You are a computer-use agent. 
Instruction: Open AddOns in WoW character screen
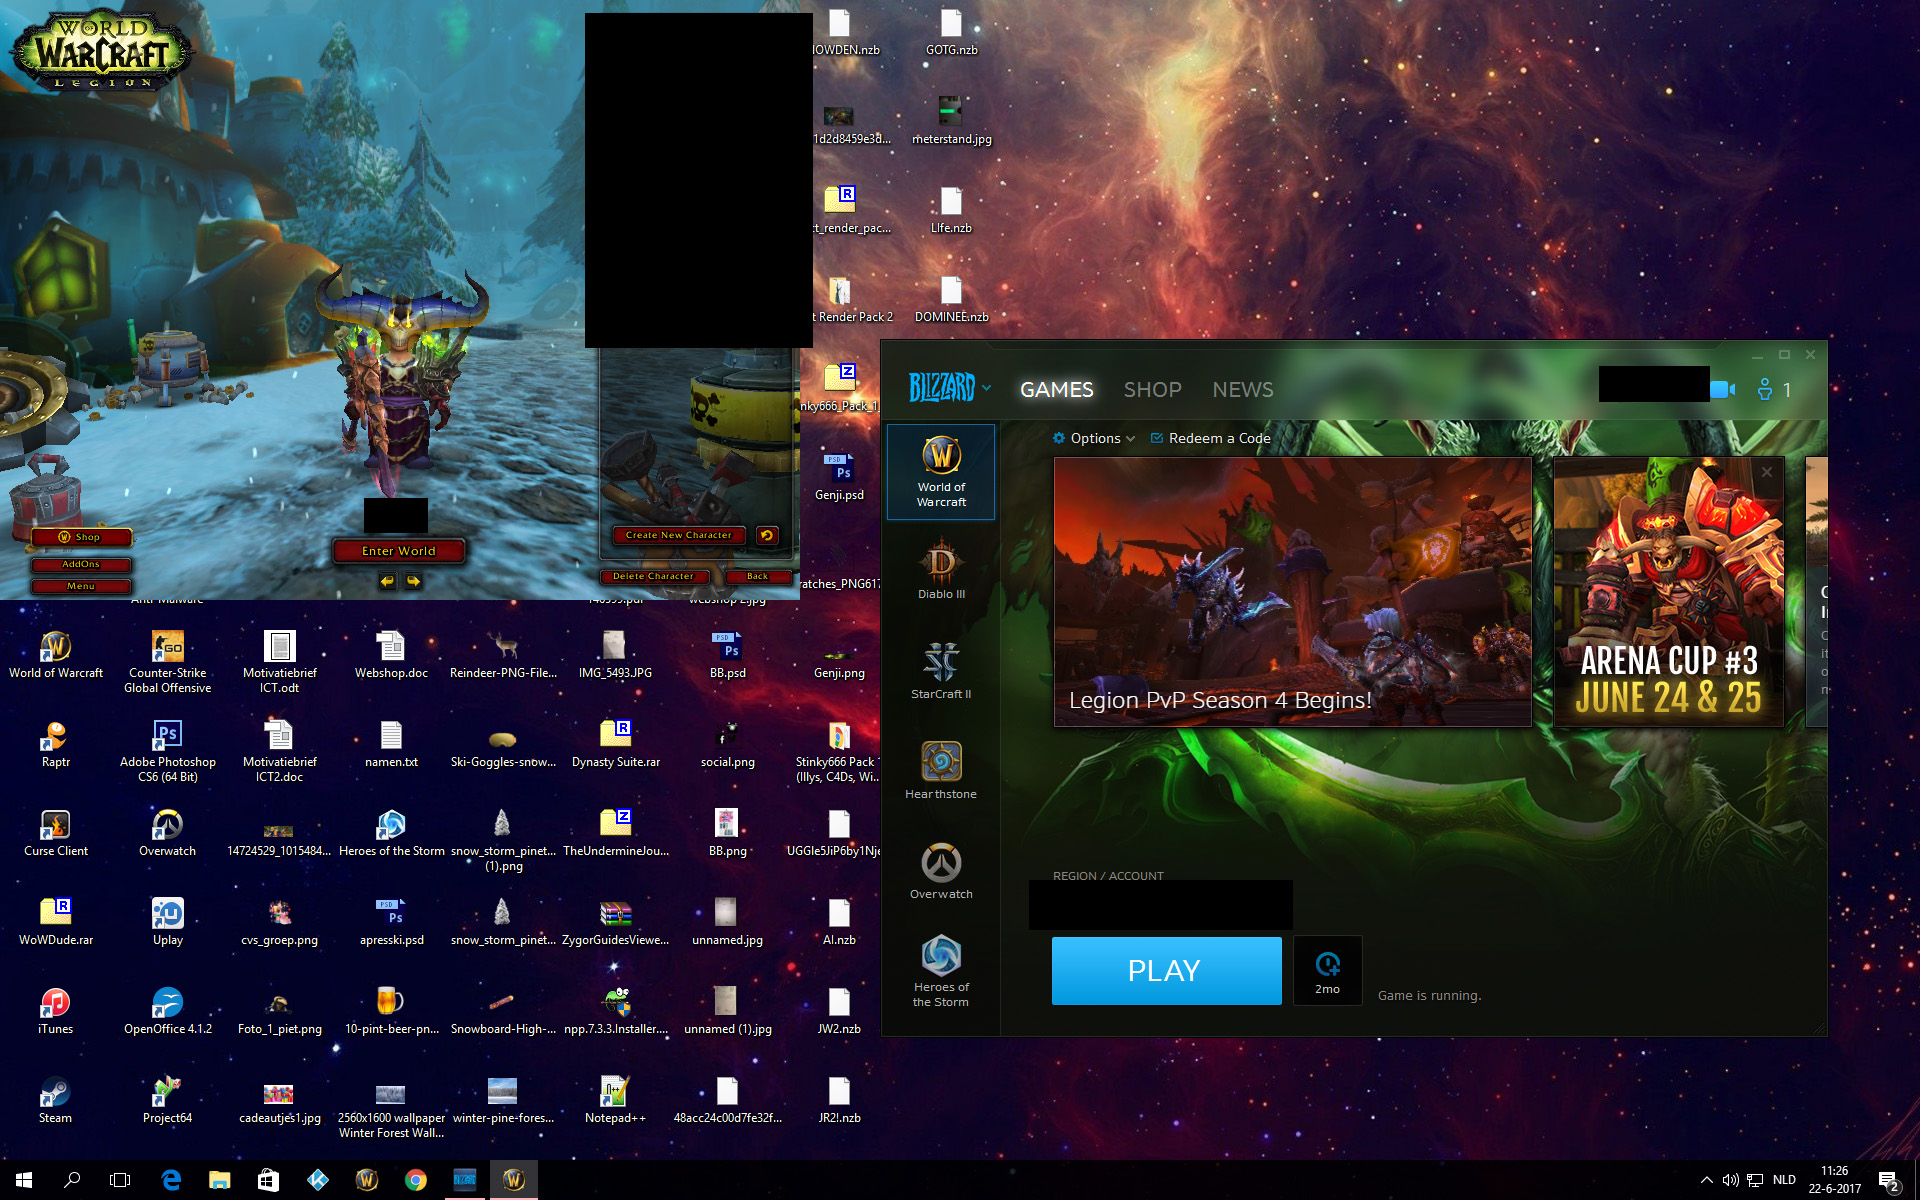pos(80,564)
